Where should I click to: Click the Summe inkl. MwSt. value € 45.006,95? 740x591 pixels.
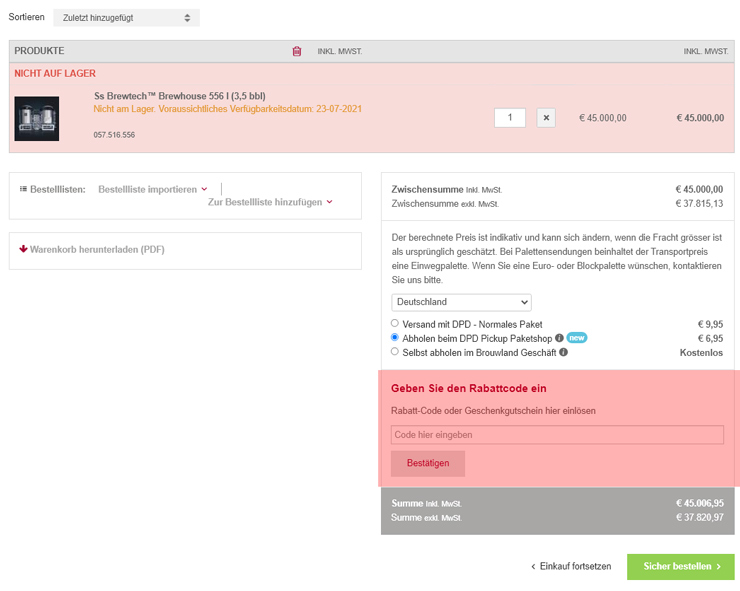699,503
